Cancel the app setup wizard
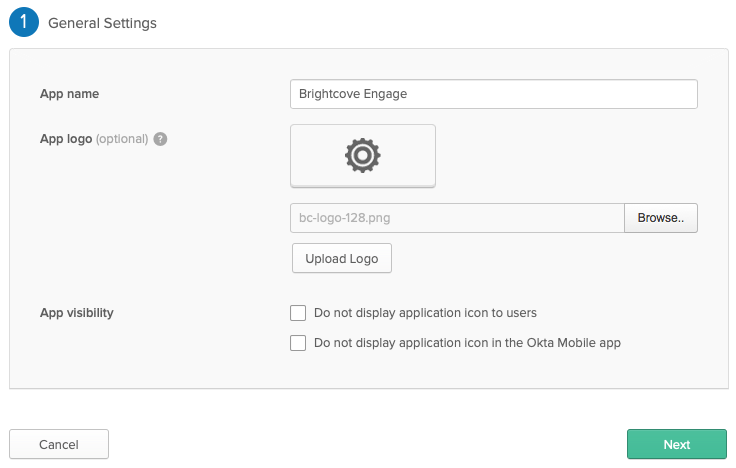This screenshot has height=468, width=736. coord(59,444)
